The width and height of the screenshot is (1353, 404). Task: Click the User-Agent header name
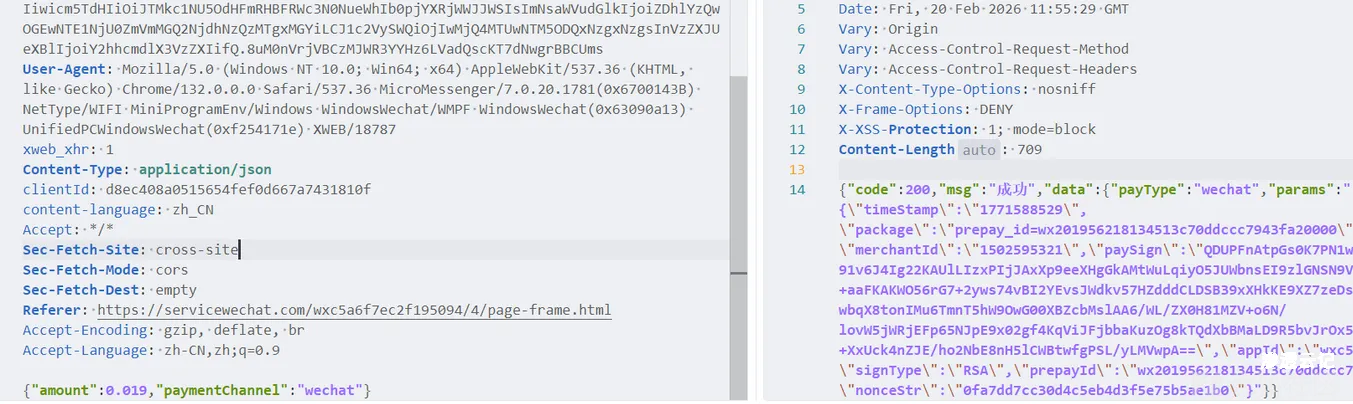point(66,69)
